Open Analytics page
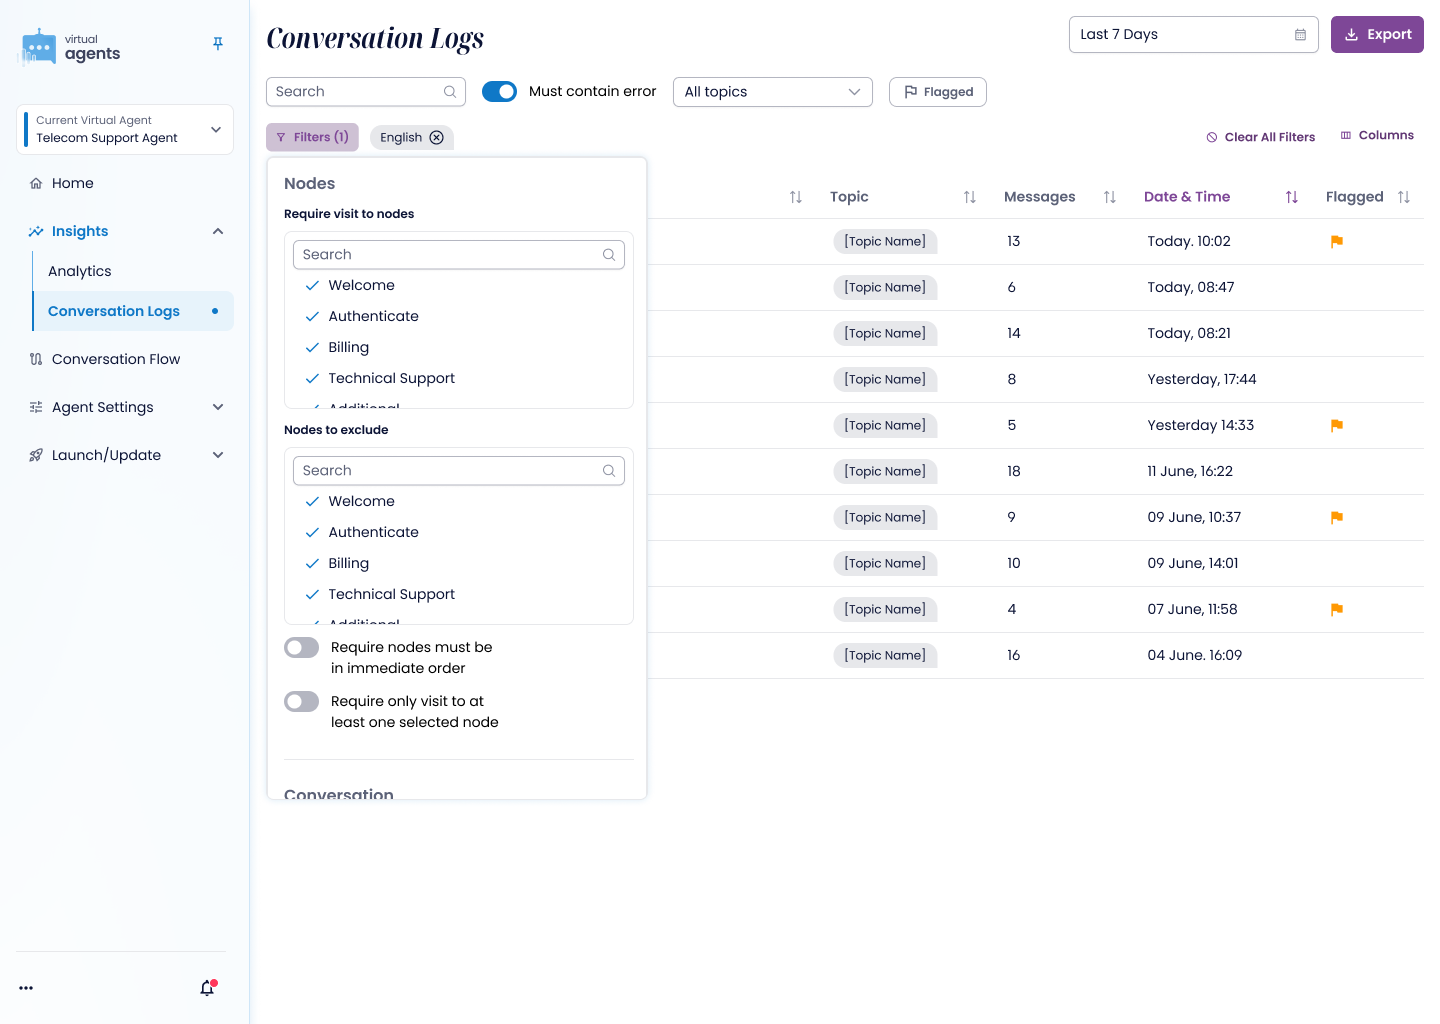The image size is (1440, 1024). [80, 271]
